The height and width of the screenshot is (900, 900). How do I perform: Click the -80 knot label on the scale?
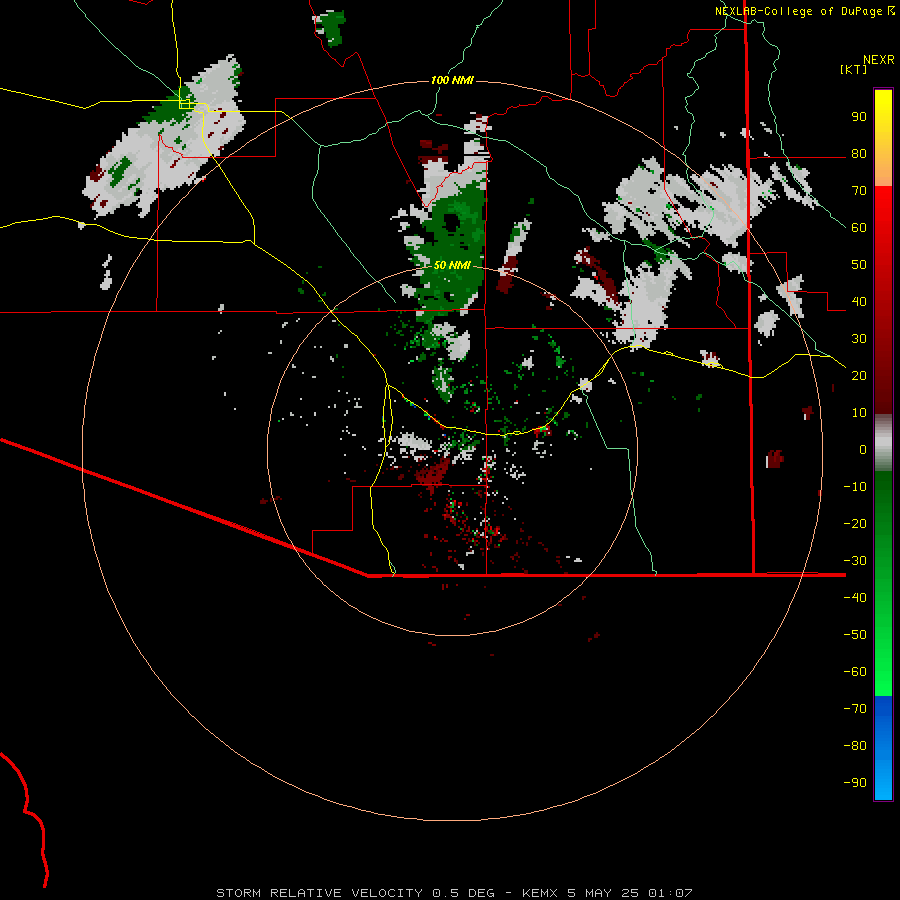pos(855,746)
